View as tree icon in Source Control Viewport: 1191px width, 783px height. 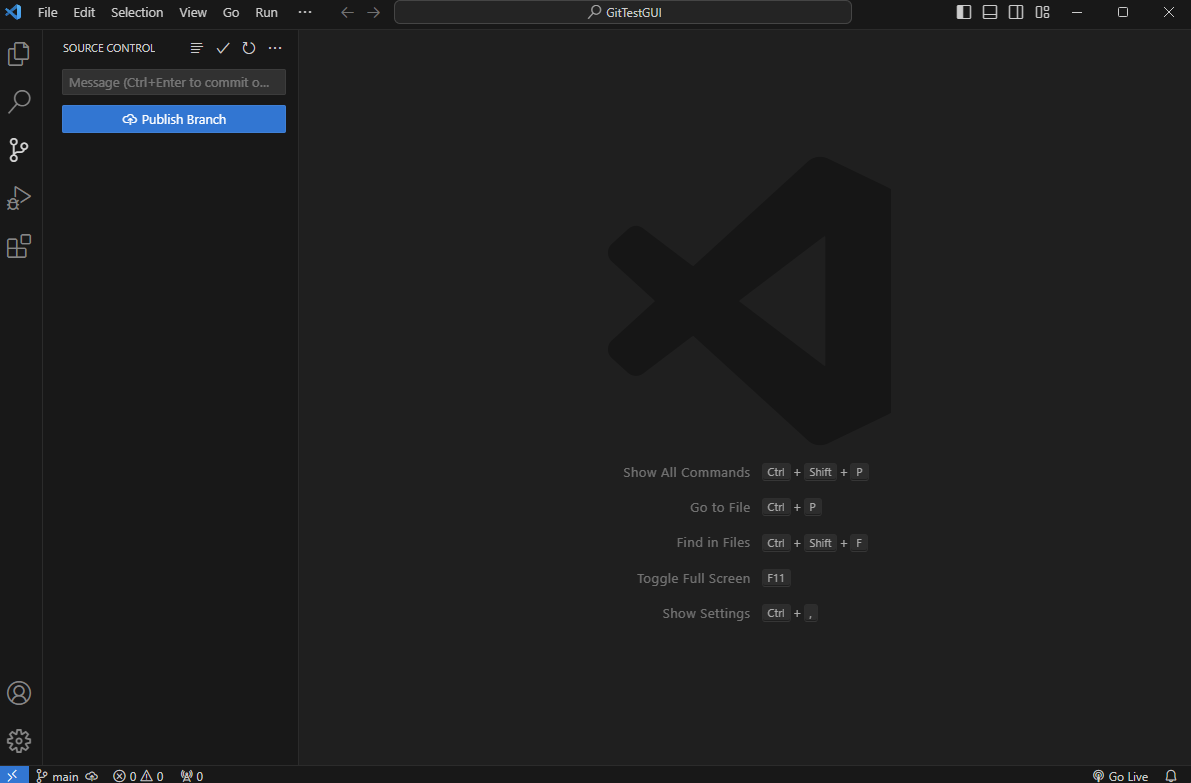pyautogui.click(x=197, y=48)
